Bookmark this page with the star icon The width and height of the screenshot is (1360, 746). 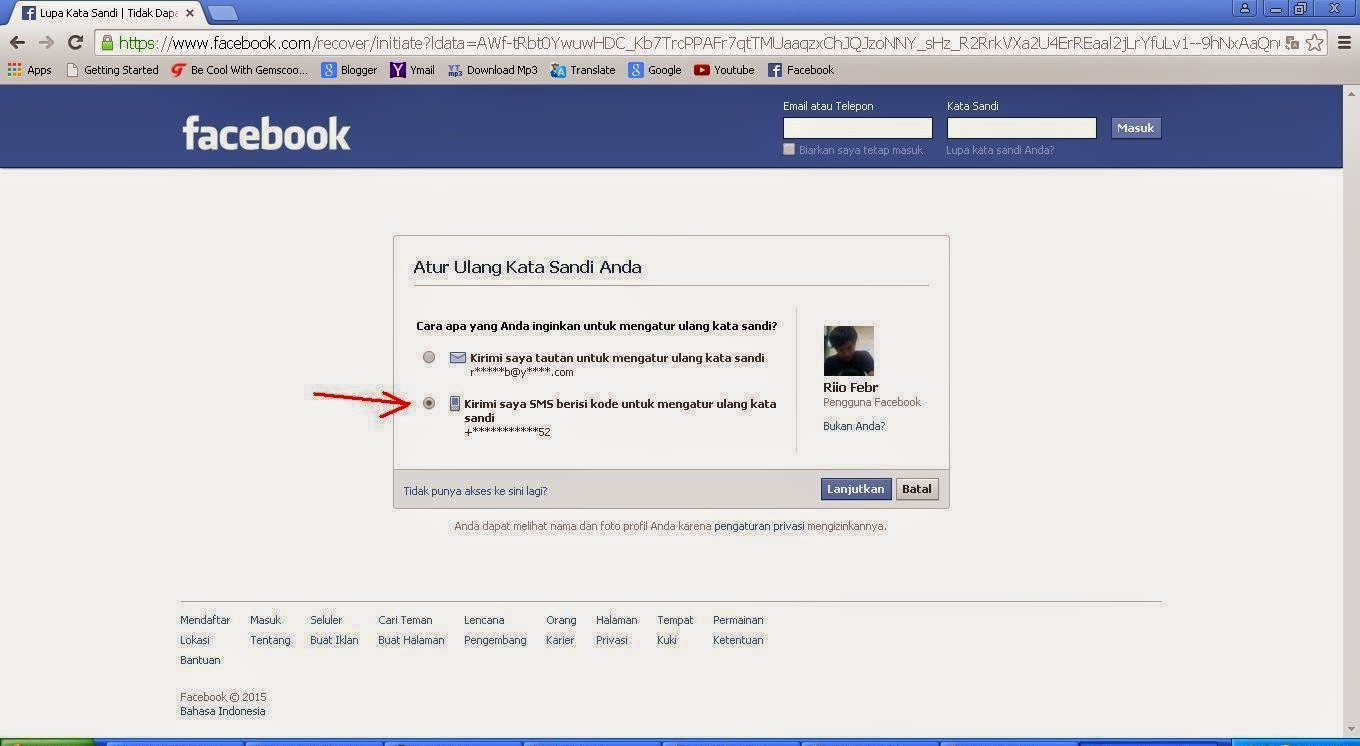click(1315, 43)
